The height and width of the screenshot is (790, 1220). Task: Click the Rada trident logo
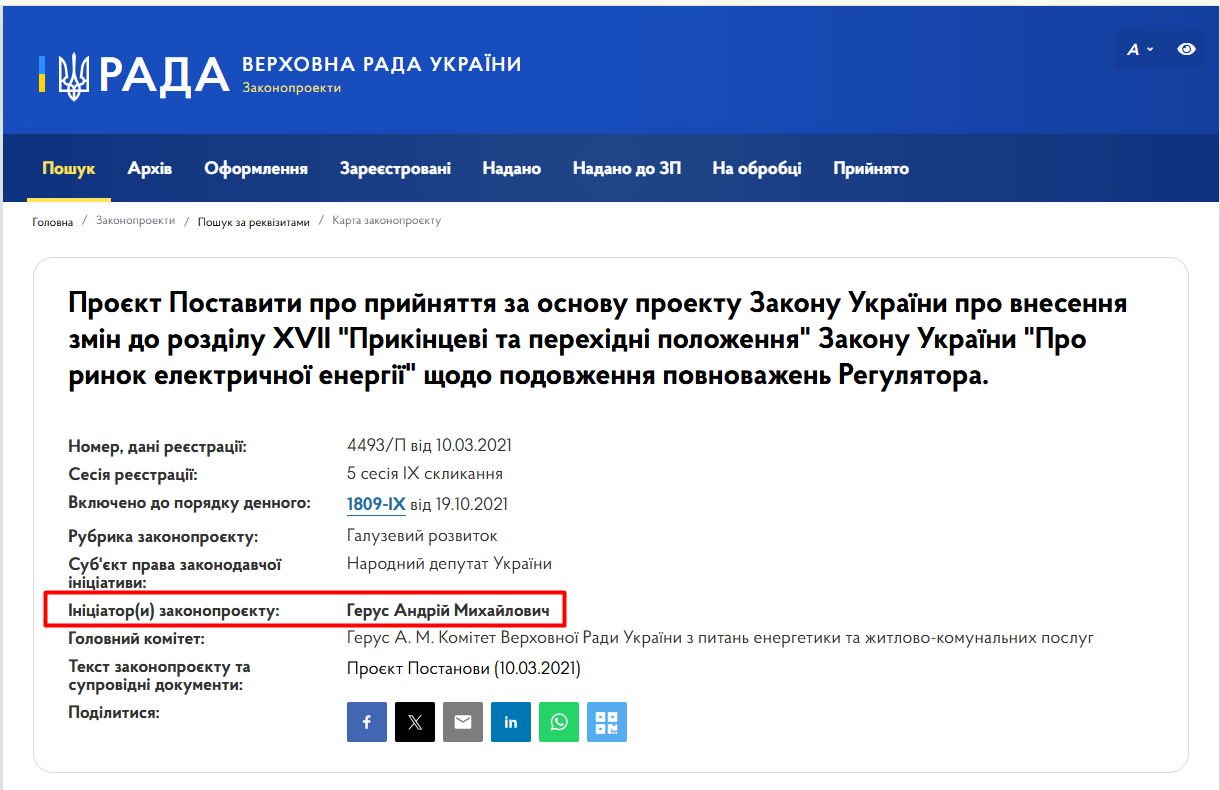point(72,76)
